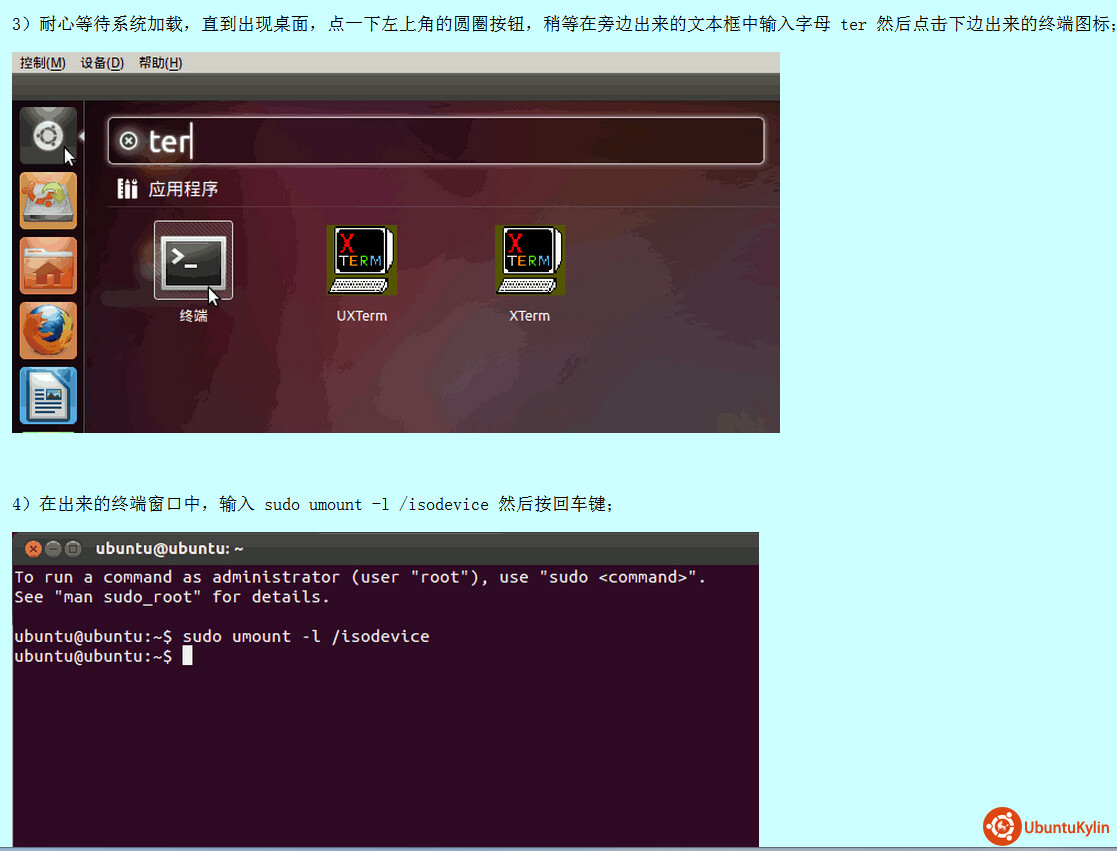
Task: Click the terminal prompt cursor line
Action: pyautogui.click(x=186, y=656)
